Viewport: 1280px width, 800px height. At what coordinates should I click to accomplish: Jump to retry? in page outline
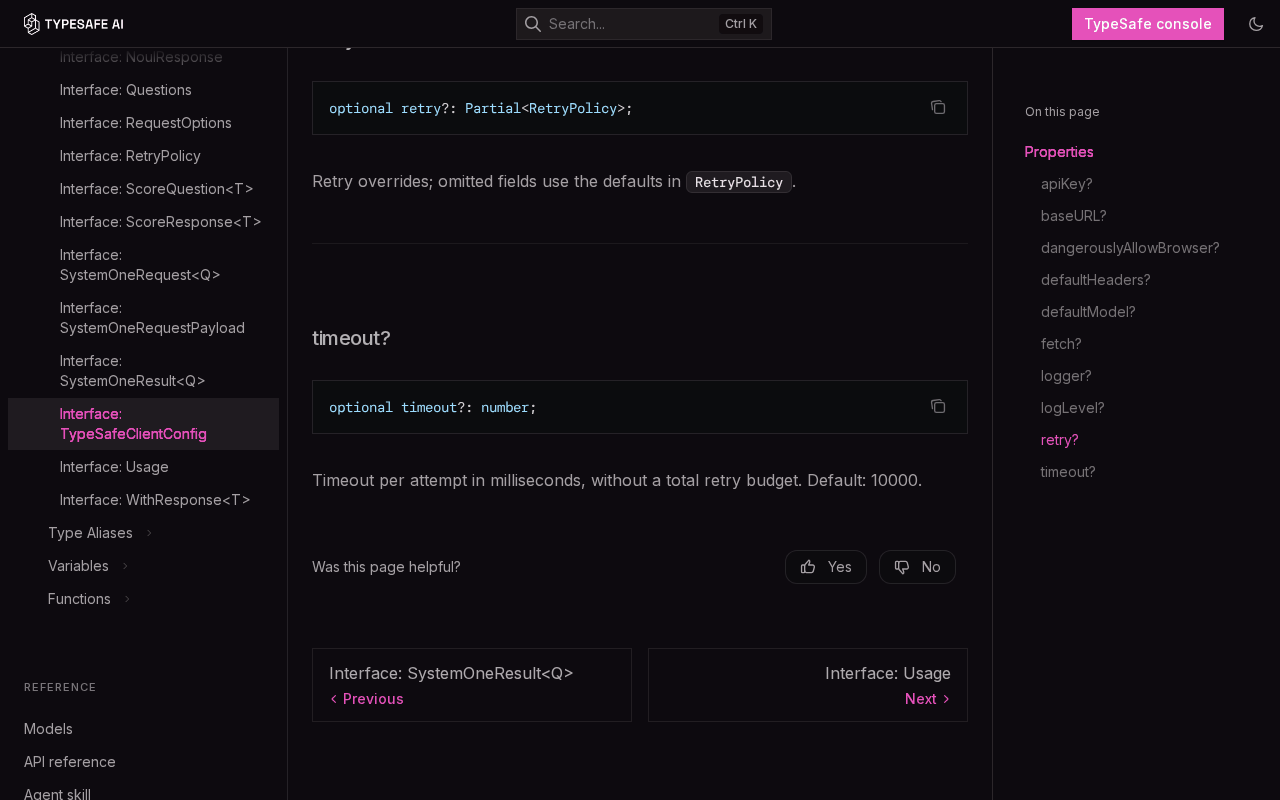(1060, 440)
